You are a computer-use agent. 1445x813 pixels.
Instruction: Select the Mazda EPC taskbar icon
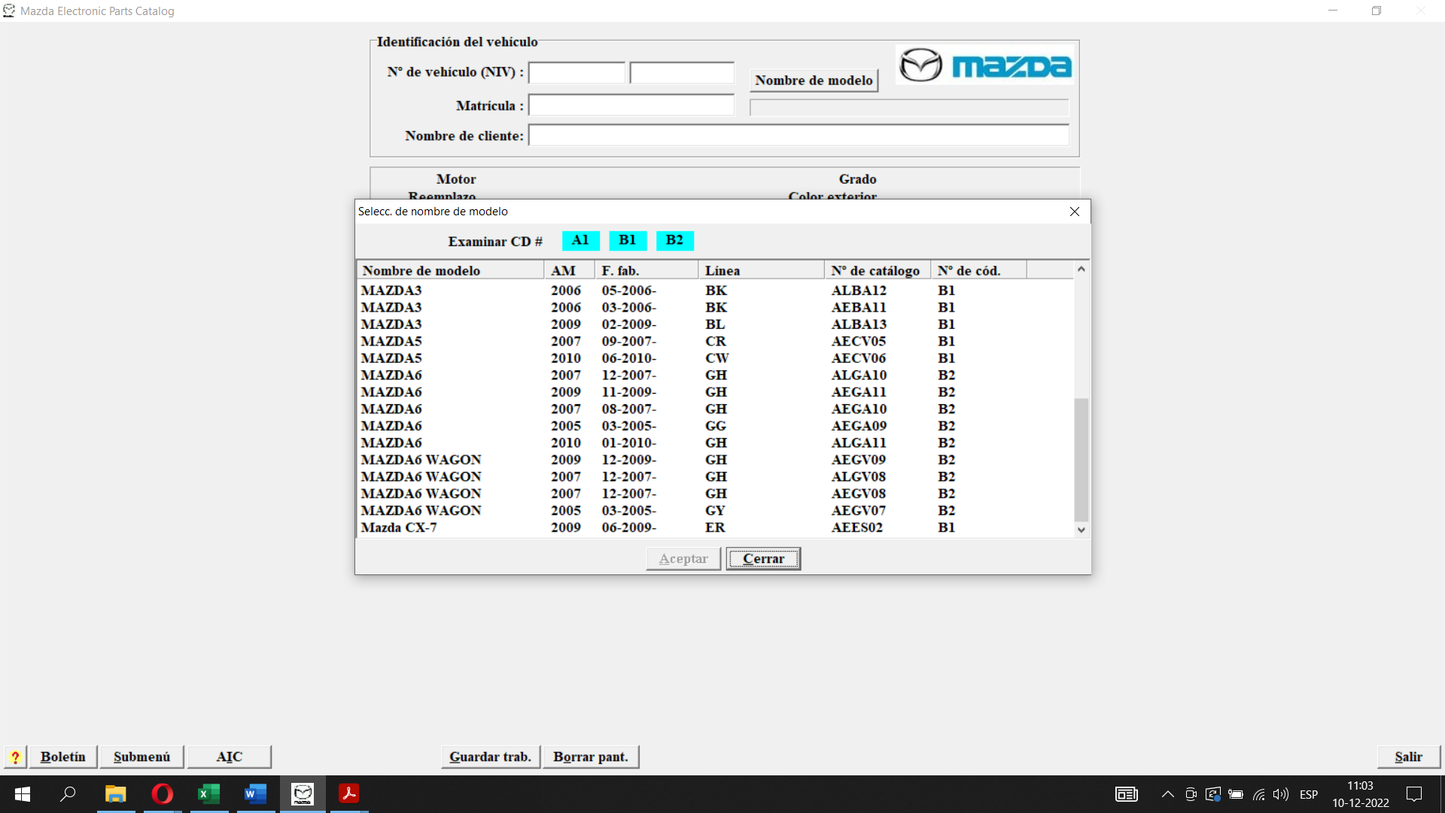pyautogui.click(x=302, y=794)
